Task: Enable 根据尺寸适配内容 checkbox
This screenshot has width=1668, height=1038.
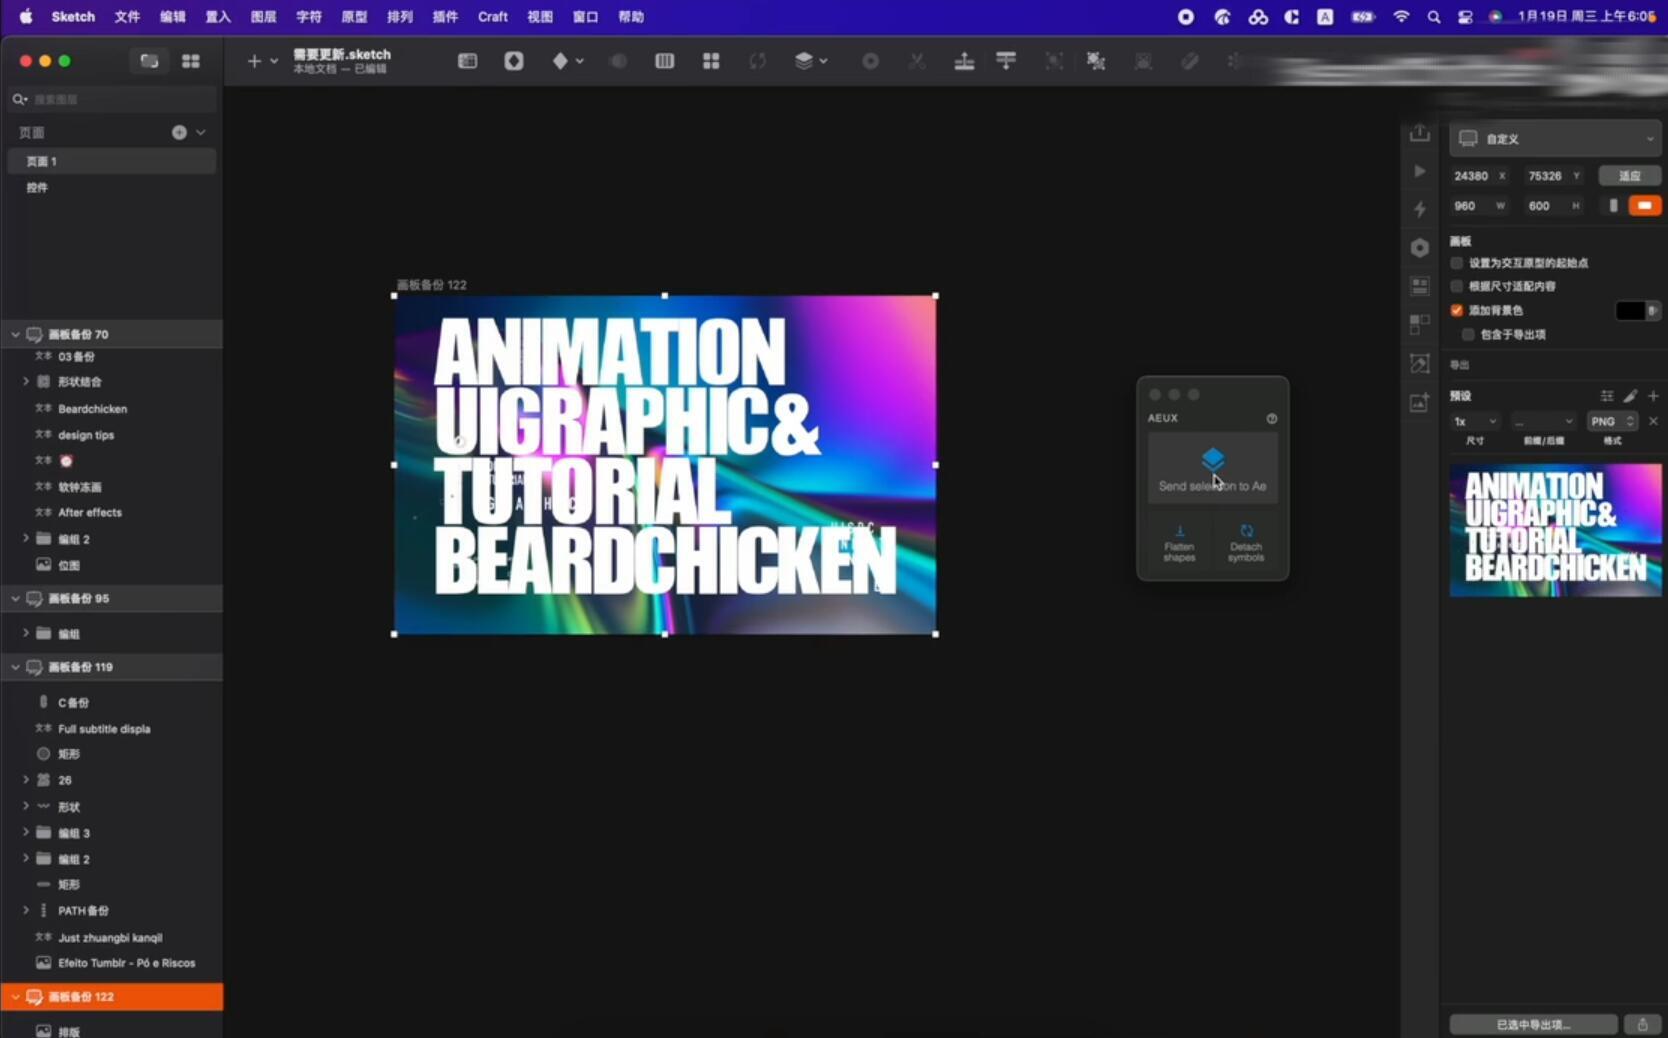Action: [x=1457, y=286]
